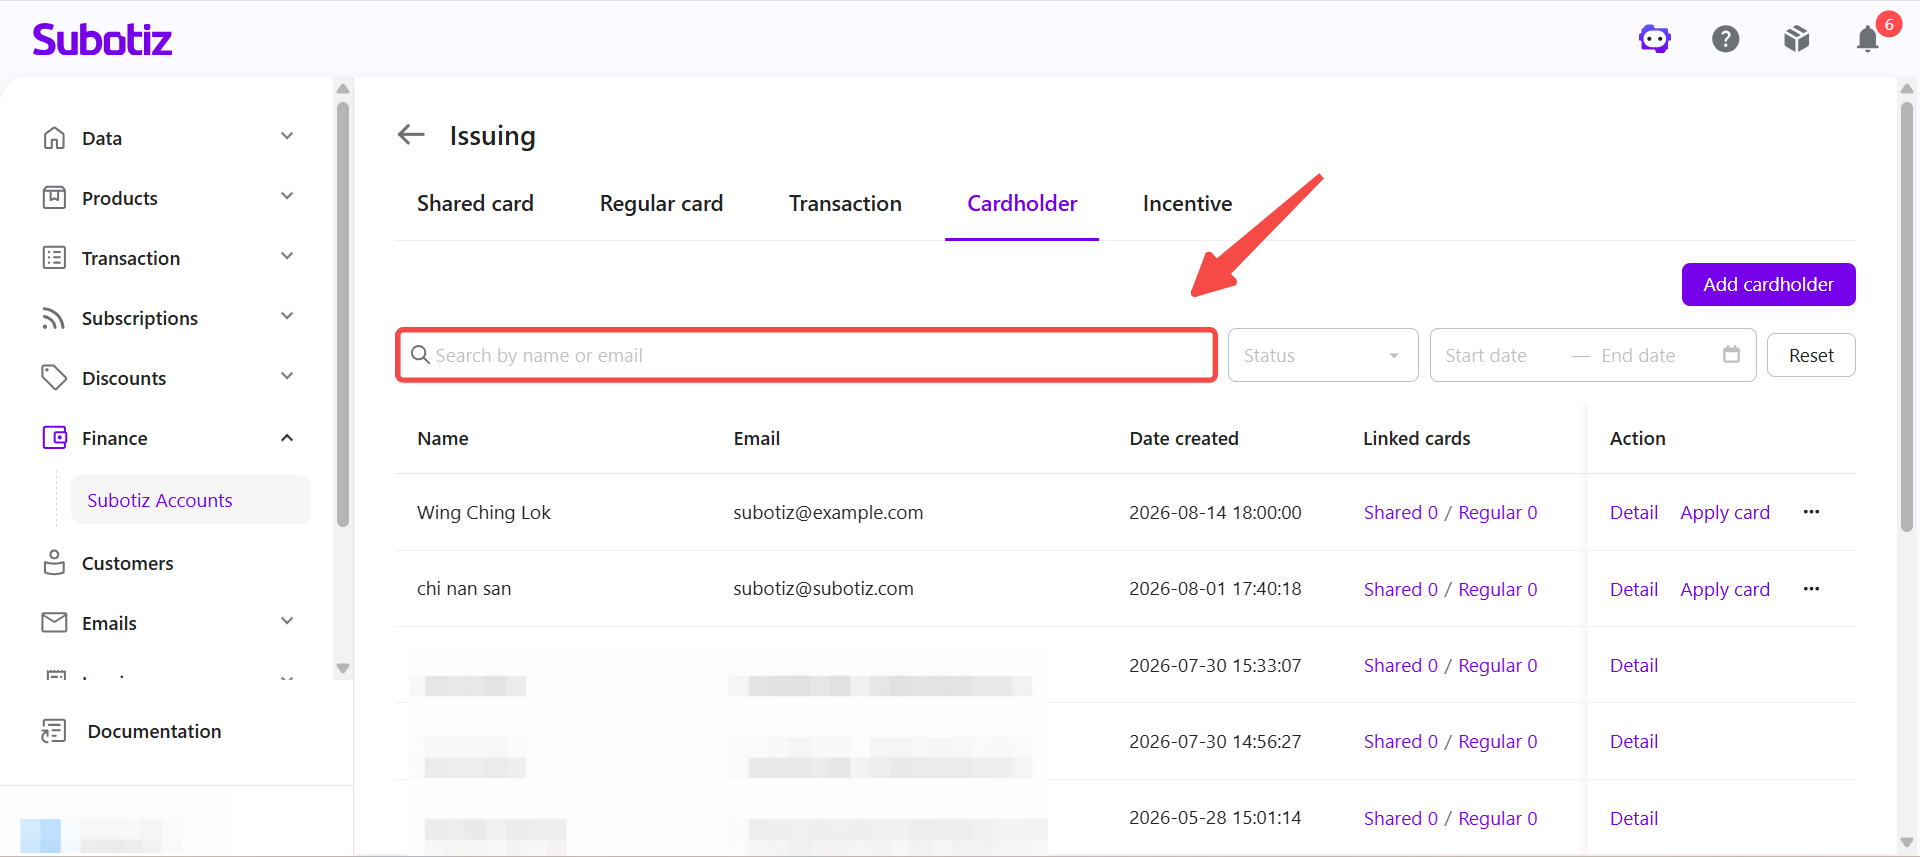Click the main page scrollbar
Viewport: 1920px width, 857px height.
click(x=1907, y=315)
